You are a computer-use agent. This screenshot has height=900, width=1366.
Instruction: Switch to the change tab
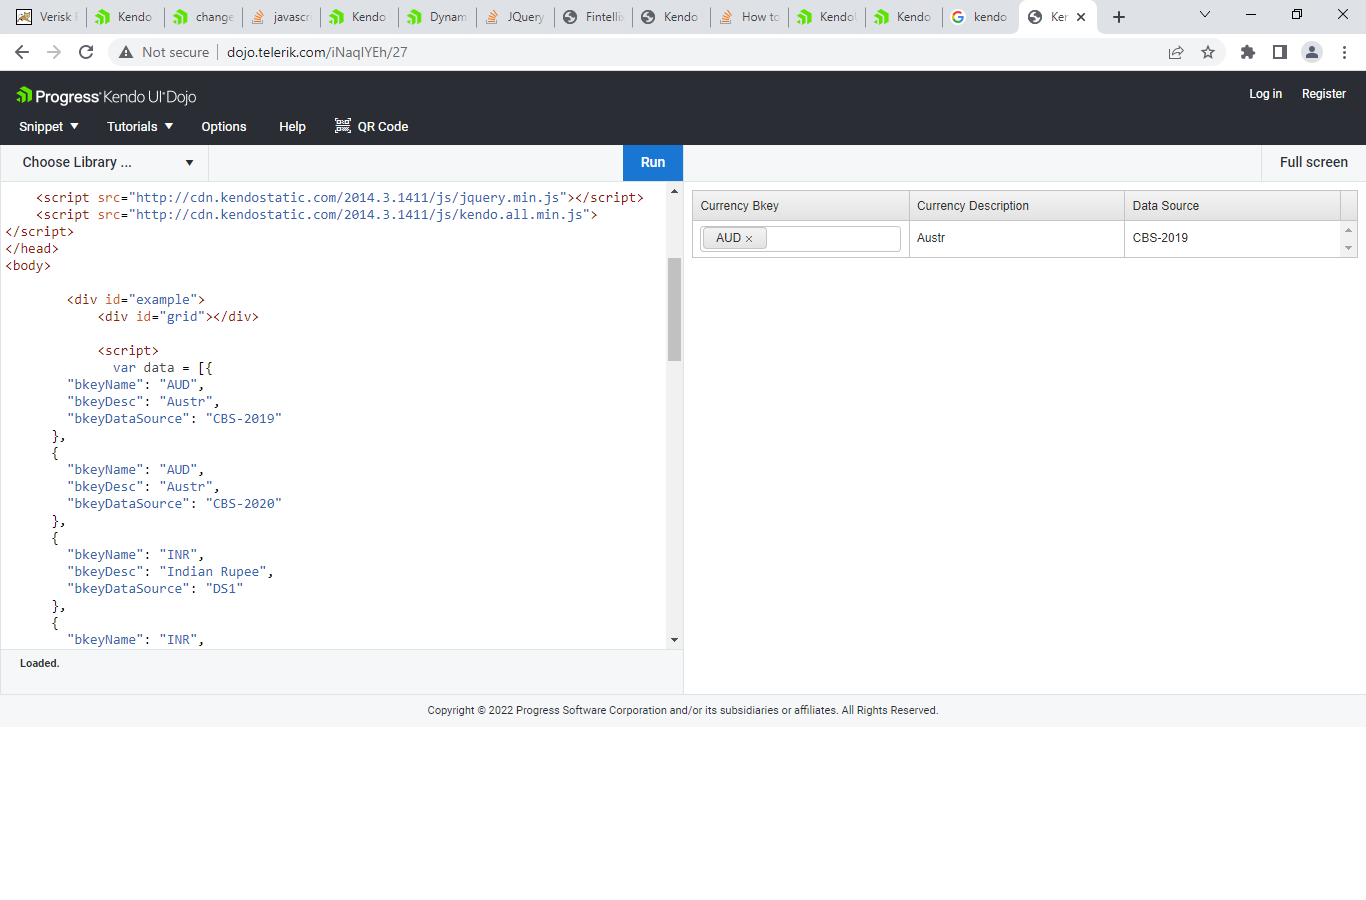click(205, 17)
